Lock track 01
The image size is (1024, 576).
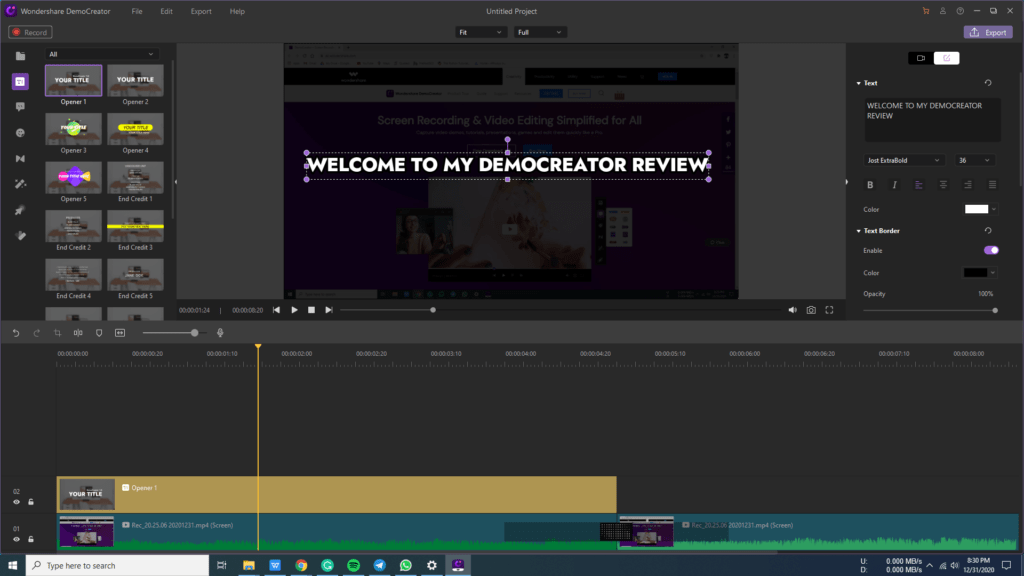(31, 539)
